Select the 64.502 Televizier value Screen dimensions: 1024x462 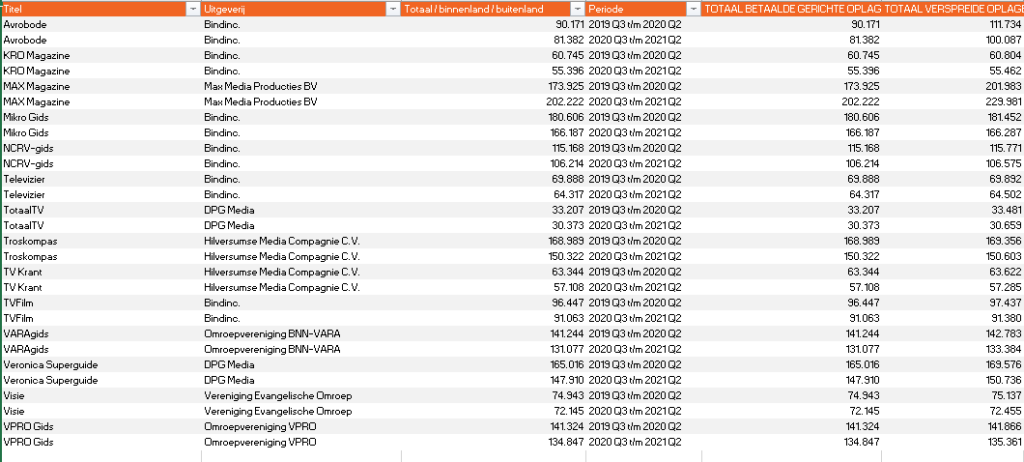(953, 195)
